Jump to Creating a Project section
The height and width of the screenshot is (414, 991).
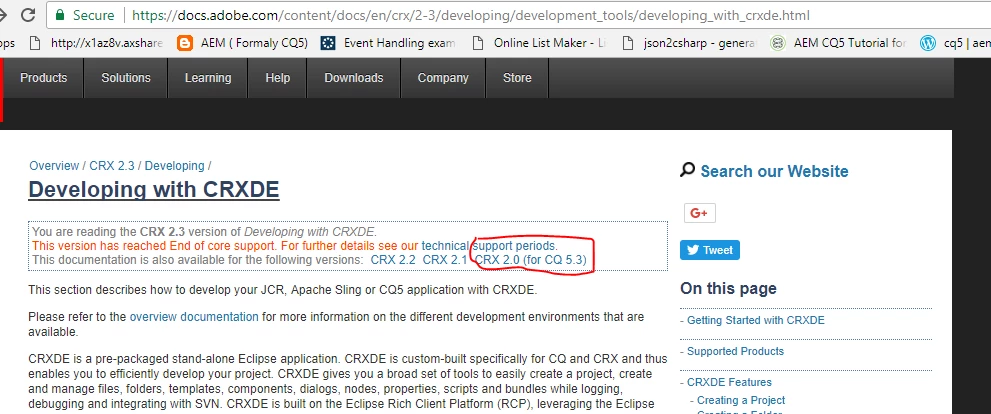741,400
